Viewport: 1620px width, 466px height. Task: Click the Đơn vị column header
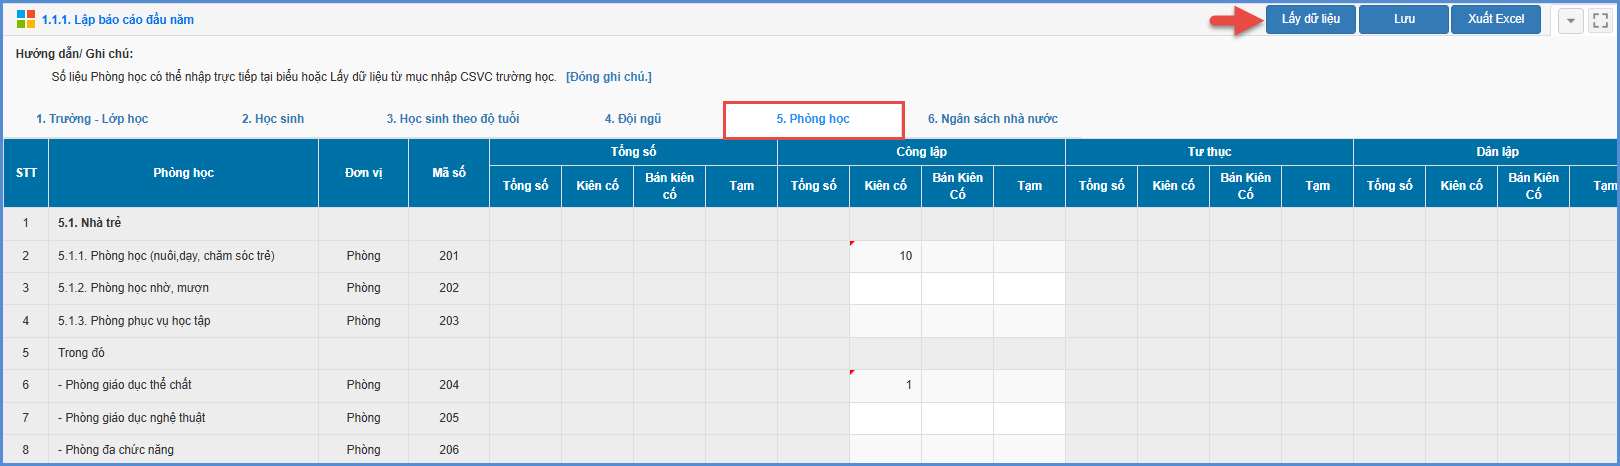click(x=364, y=173)
